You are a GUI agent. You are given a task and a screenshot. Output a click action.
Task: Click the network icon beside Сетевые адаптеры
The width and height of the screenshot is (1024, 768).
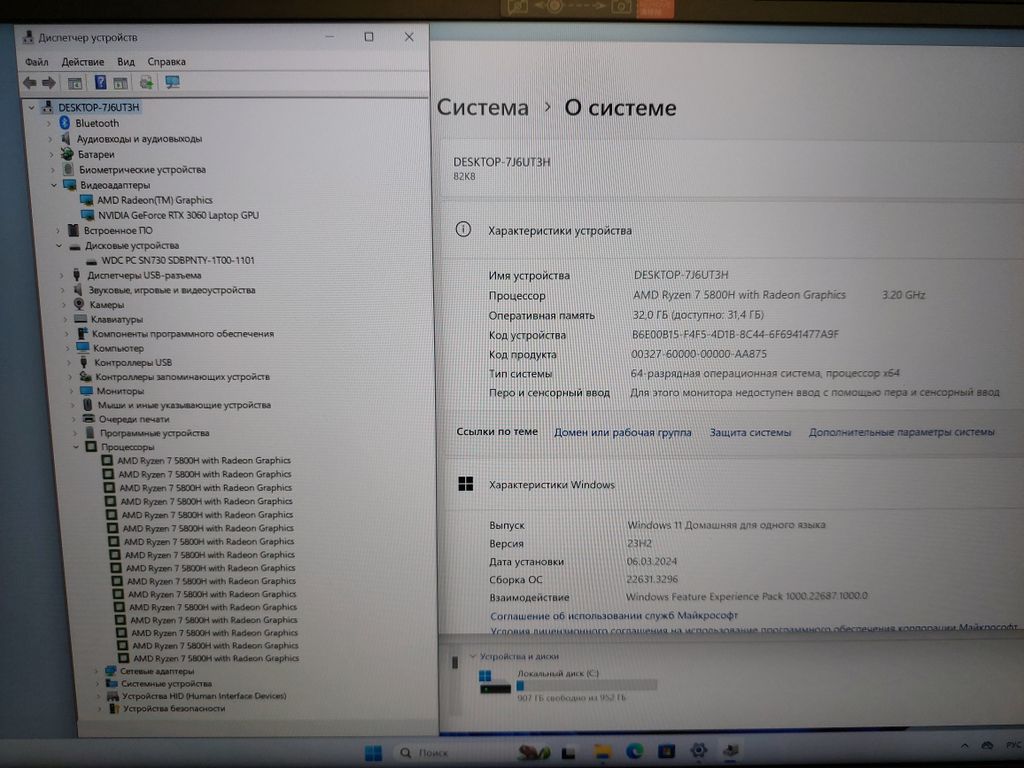pyautogui.click(x=110, y=671)
